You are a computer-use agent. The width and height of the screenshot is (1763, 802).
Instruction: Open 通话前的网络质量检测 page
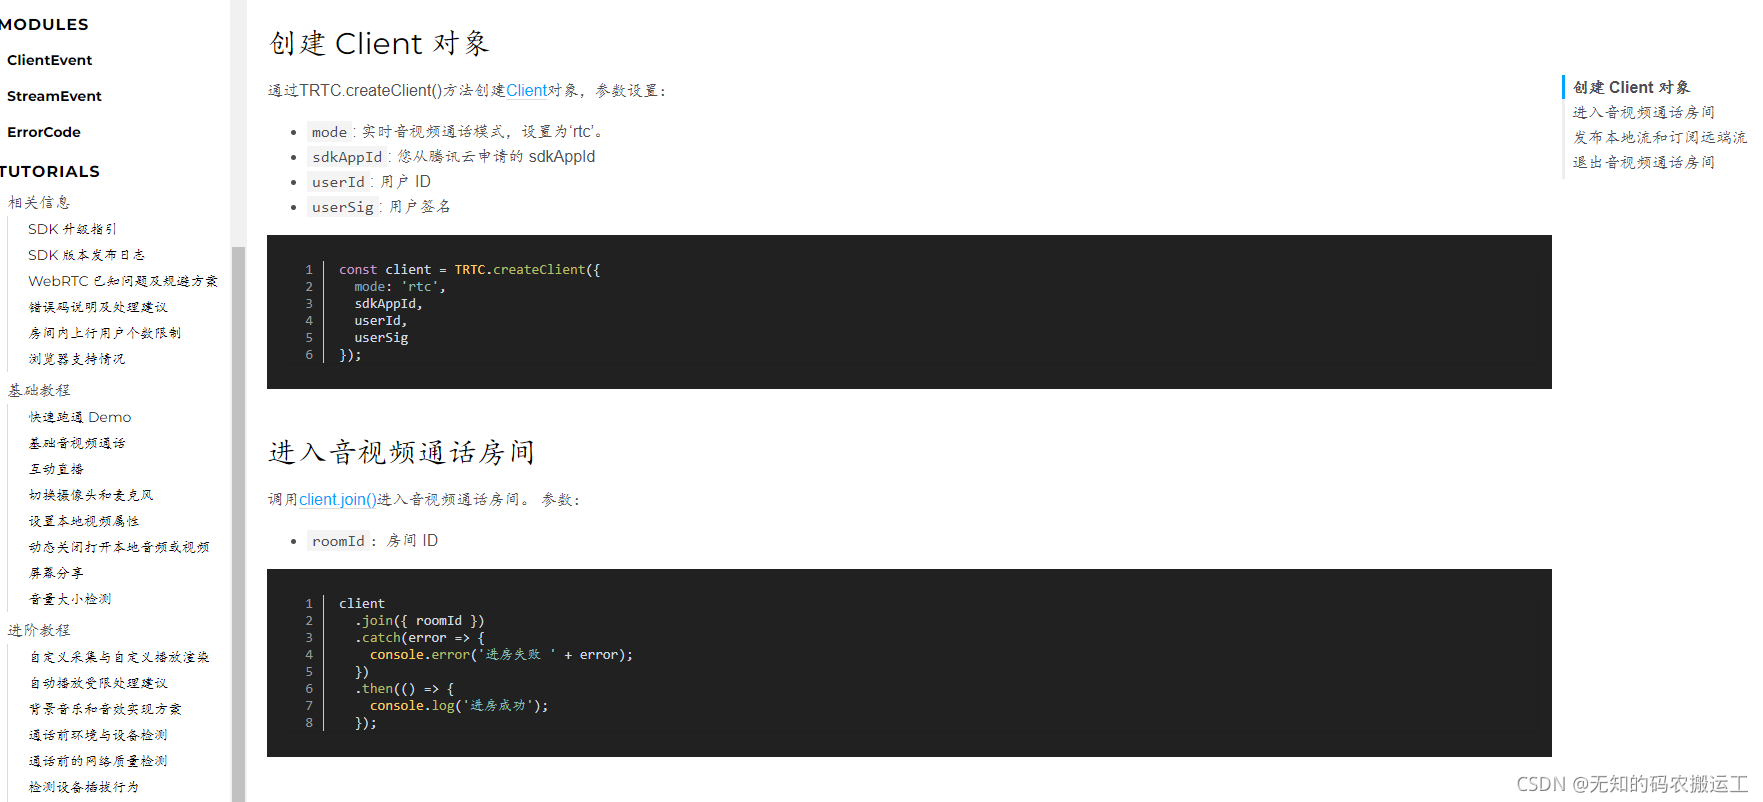(x=97, y=760)
